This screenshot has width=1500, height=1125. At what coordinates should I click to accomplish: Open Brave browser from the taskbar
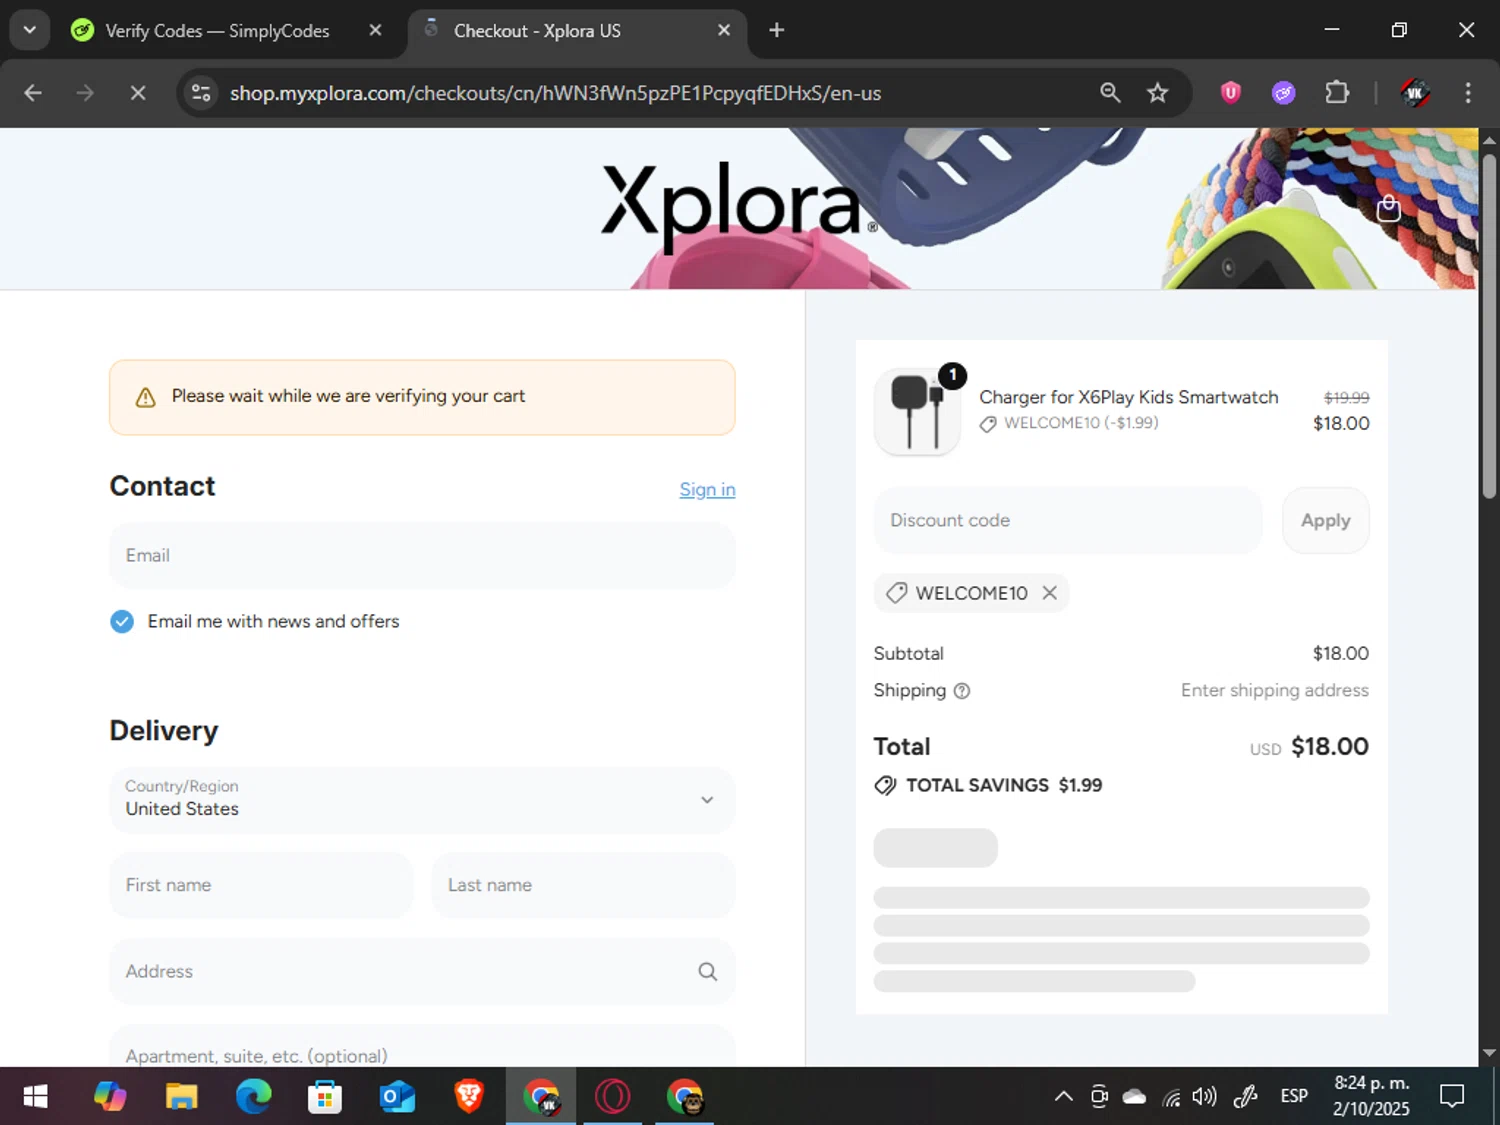[469, 1097]
